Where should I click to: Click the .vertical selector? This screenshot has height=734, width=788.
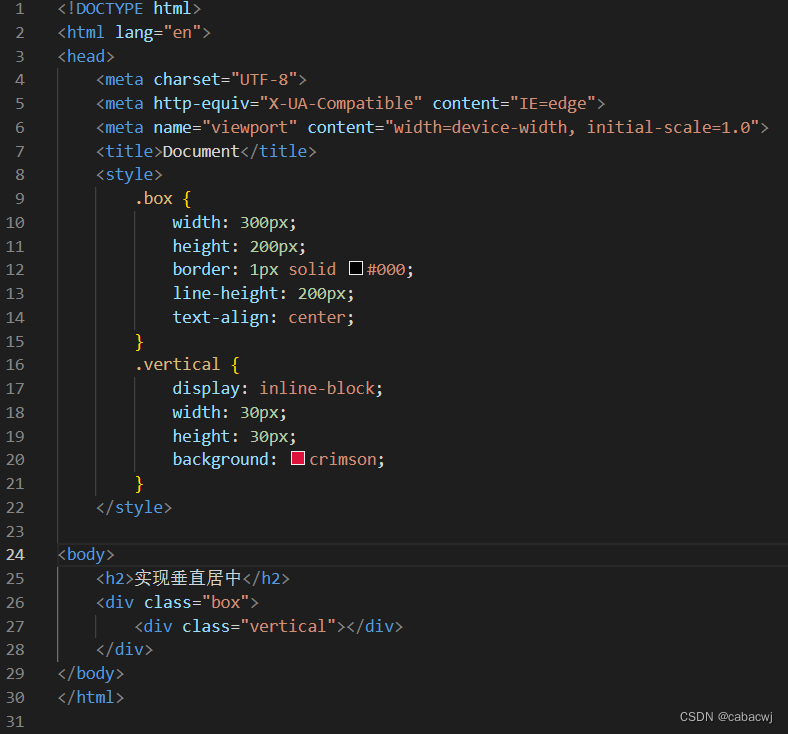[177, 365]
